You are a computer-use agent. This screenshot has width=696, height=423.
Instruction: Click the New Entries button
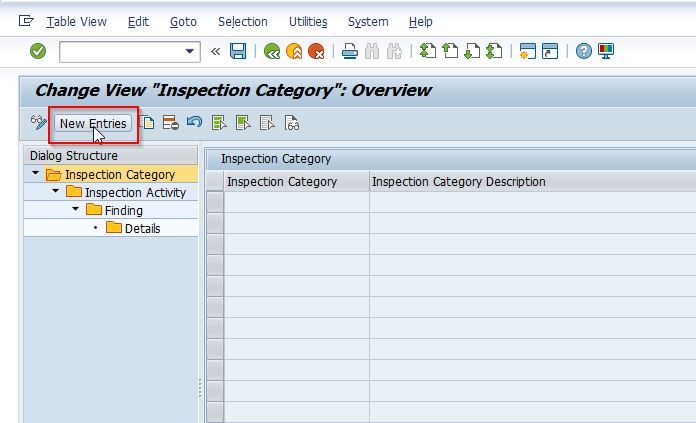coord(93,123)
